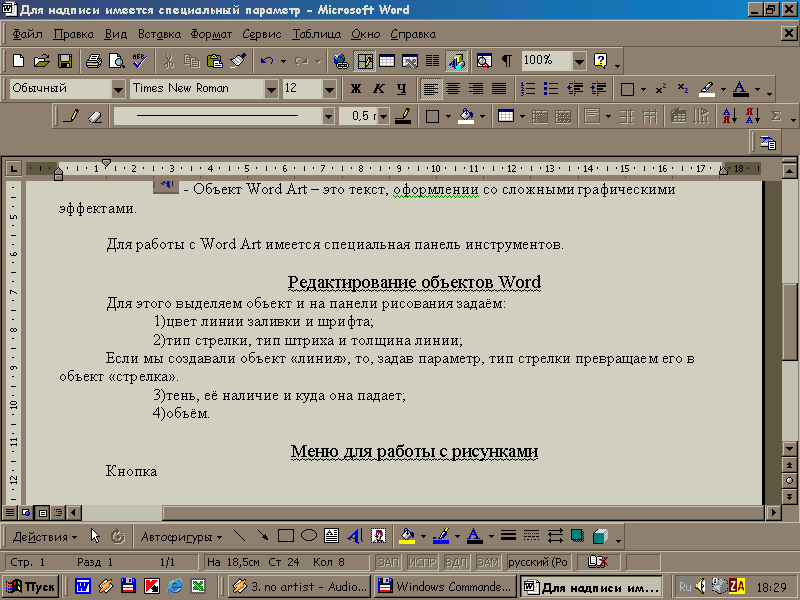Open the Таблица menu
800x600 pixels.
pos(316,34)
